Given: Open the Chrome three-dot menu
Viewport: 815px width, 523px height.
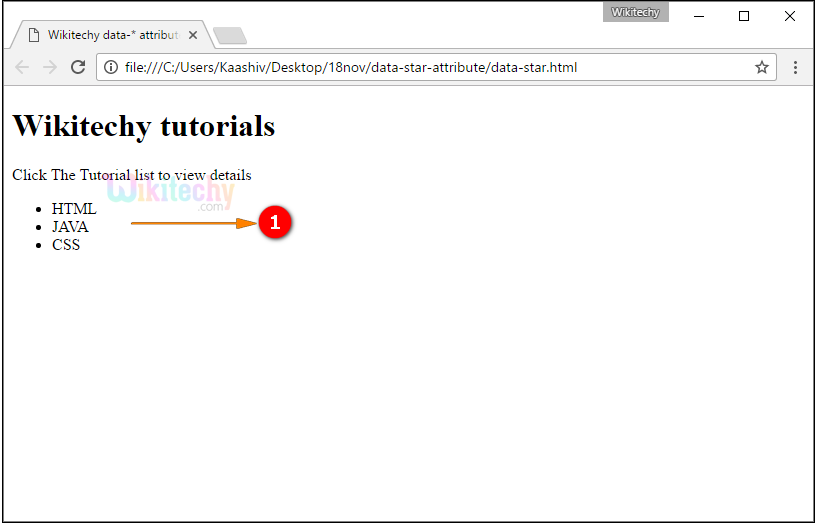Looking at the screenshot, I should coord(795,67).
